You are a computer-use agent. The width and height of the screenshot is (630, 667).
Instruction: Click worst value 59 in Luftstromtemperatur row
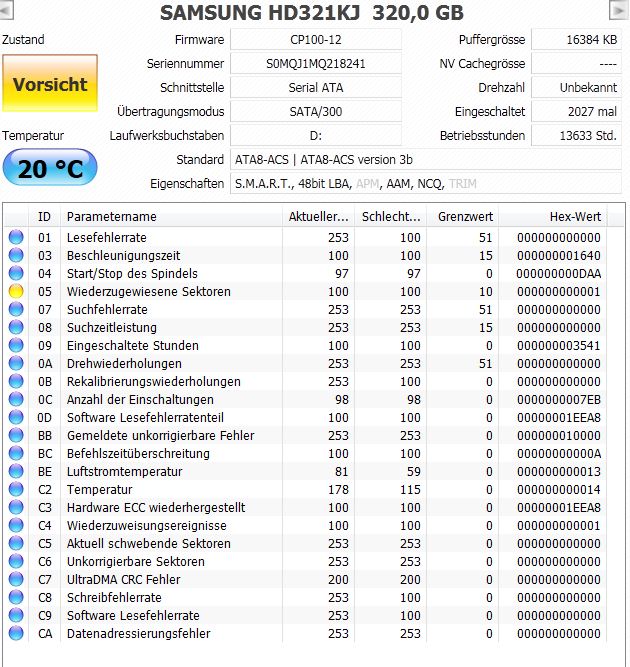[x=413, y=471]
